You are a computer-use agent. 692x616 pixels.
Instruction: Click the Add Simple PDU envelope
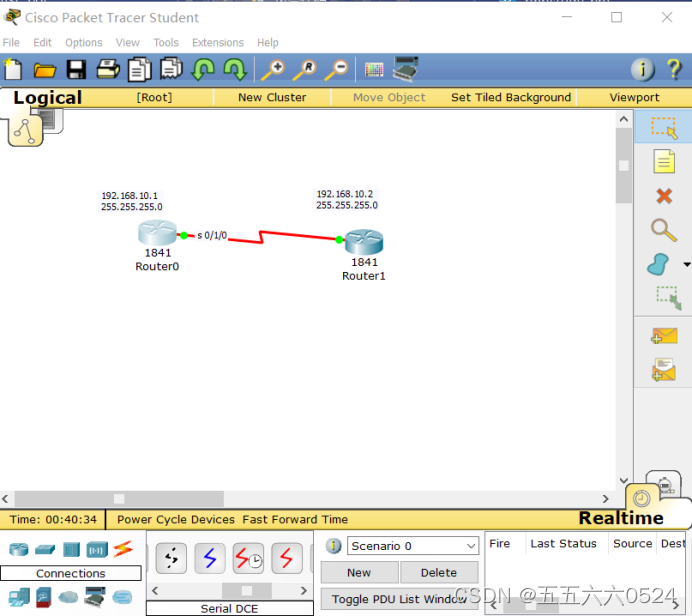[664, 336]
